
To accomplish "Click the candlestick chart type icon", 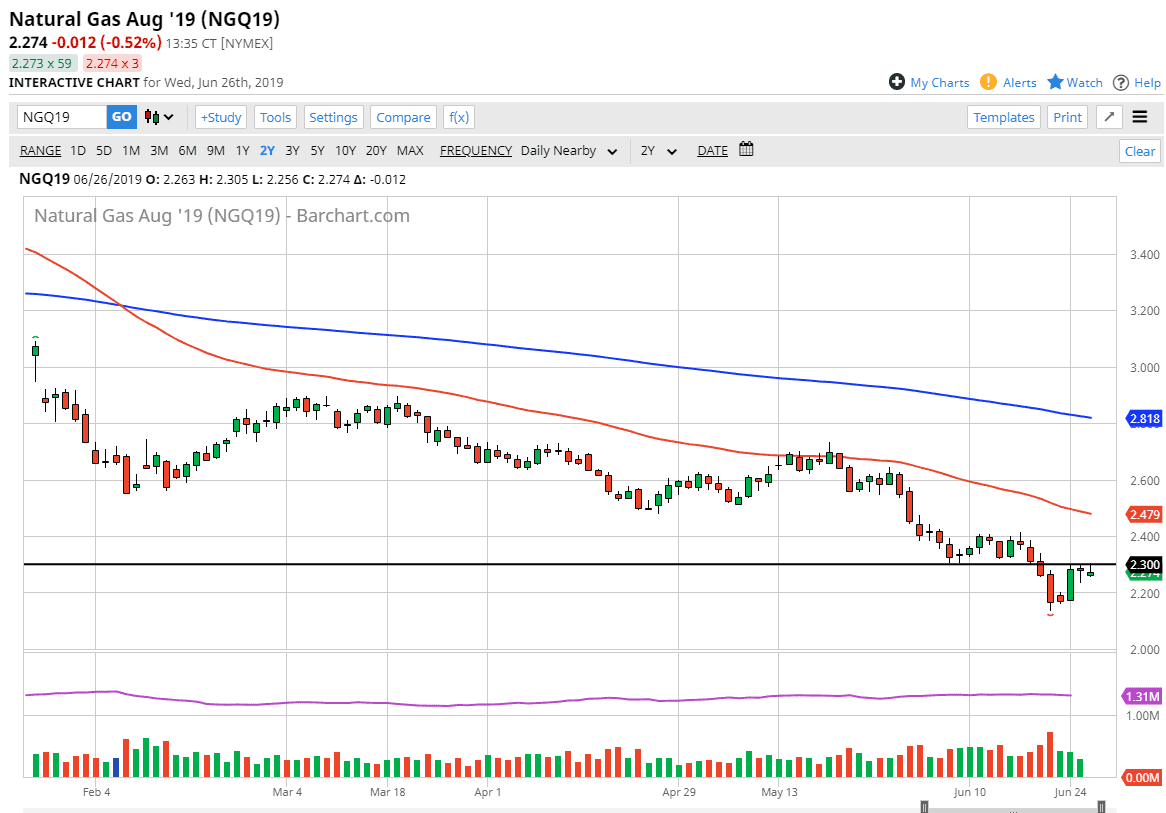I will pyautogui.click(x=159, y=117).
